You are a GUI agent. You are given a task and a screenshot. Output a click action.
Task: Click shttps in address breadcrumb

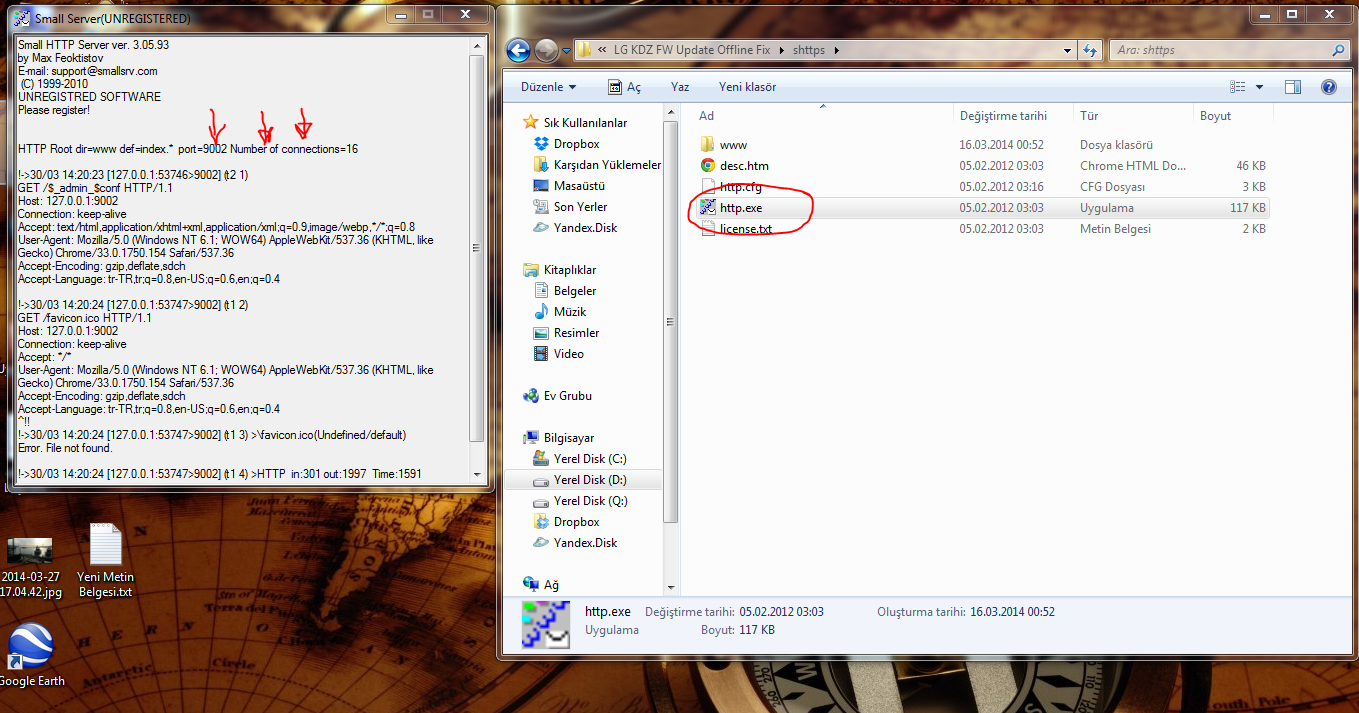(808, 50)
